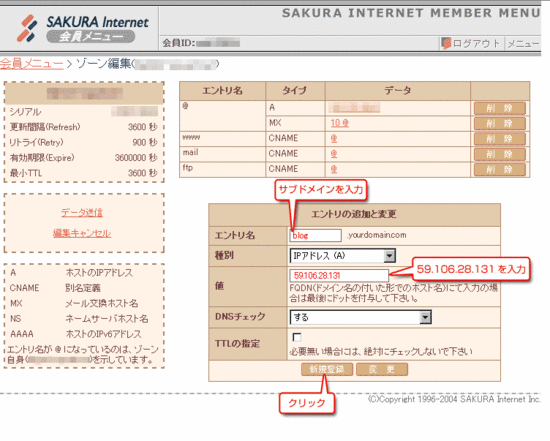Viewport: 550px width, 441px height.
Task: Click the SAKURA Internet logo
Action: tap(83, 29)
